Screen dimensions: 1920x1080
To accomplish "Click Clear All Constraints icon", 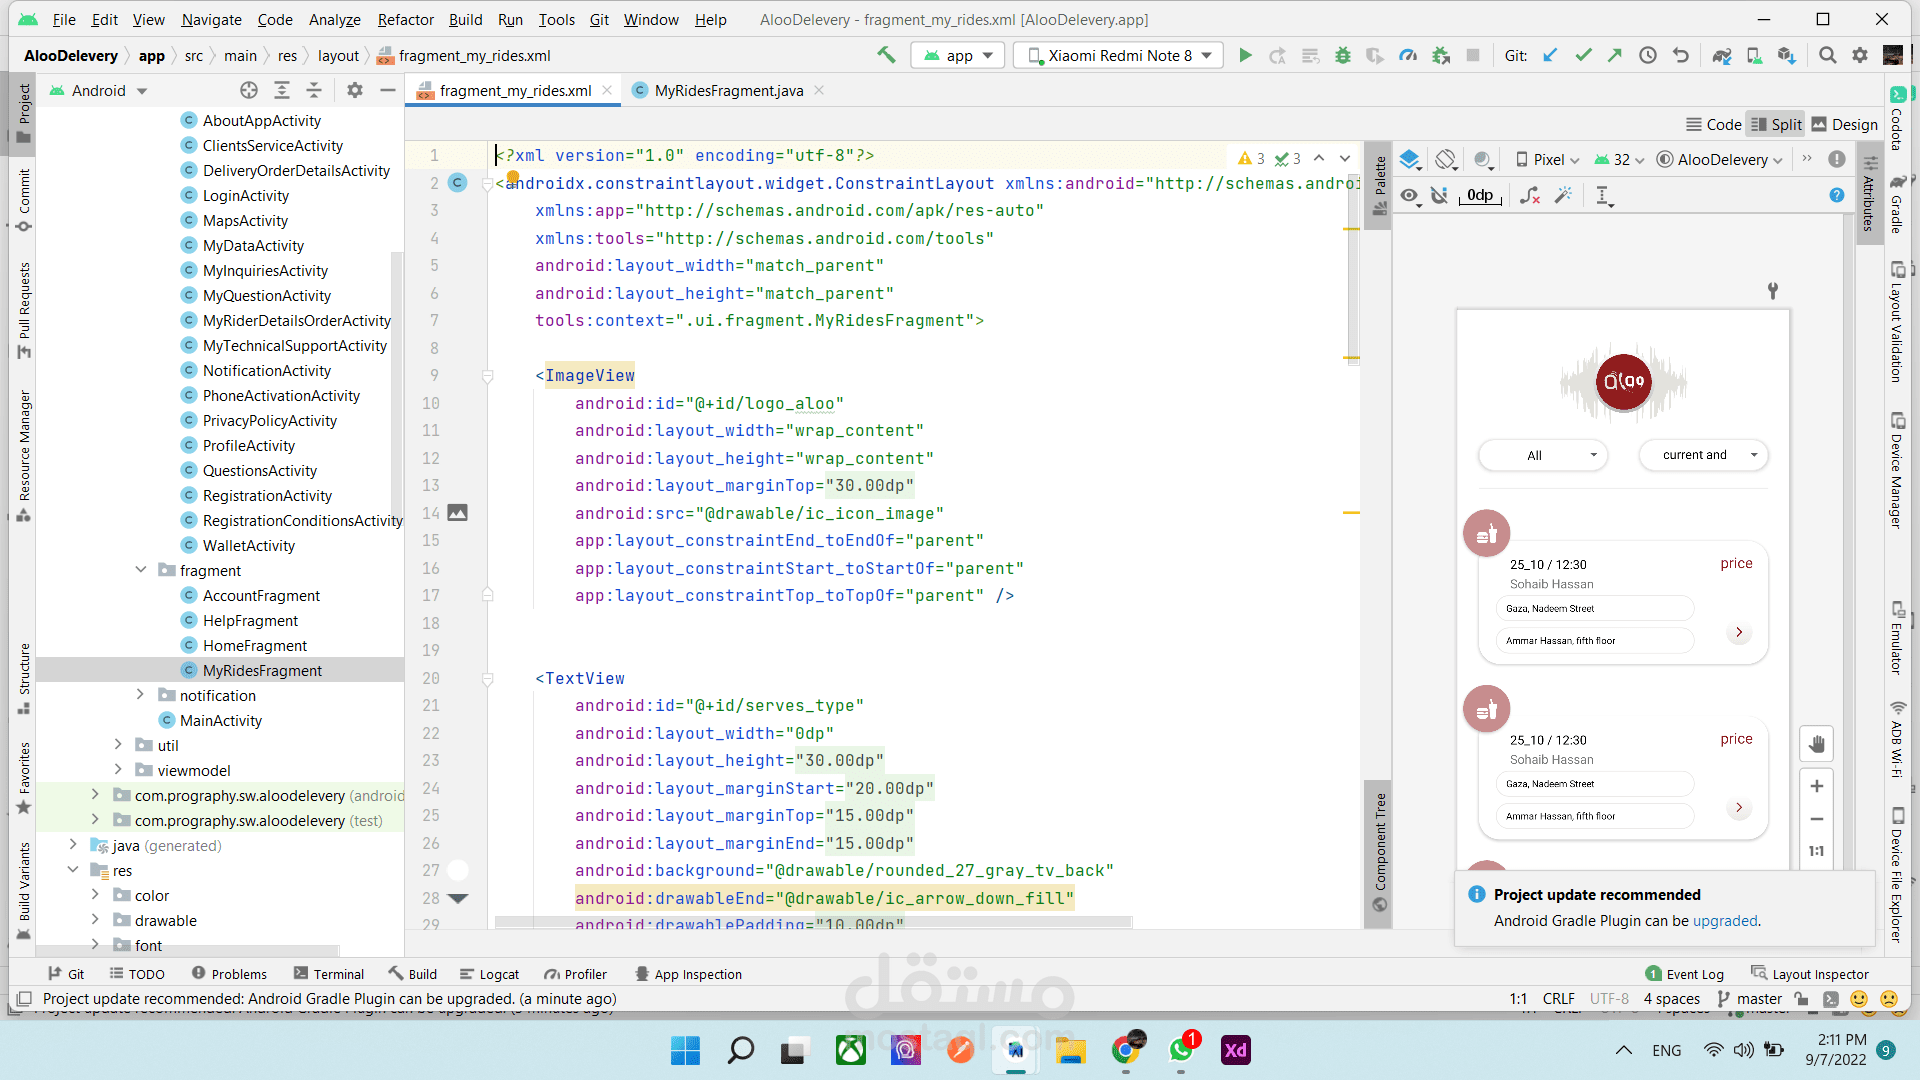I will pyautogui.click(x=1530, y=196).
